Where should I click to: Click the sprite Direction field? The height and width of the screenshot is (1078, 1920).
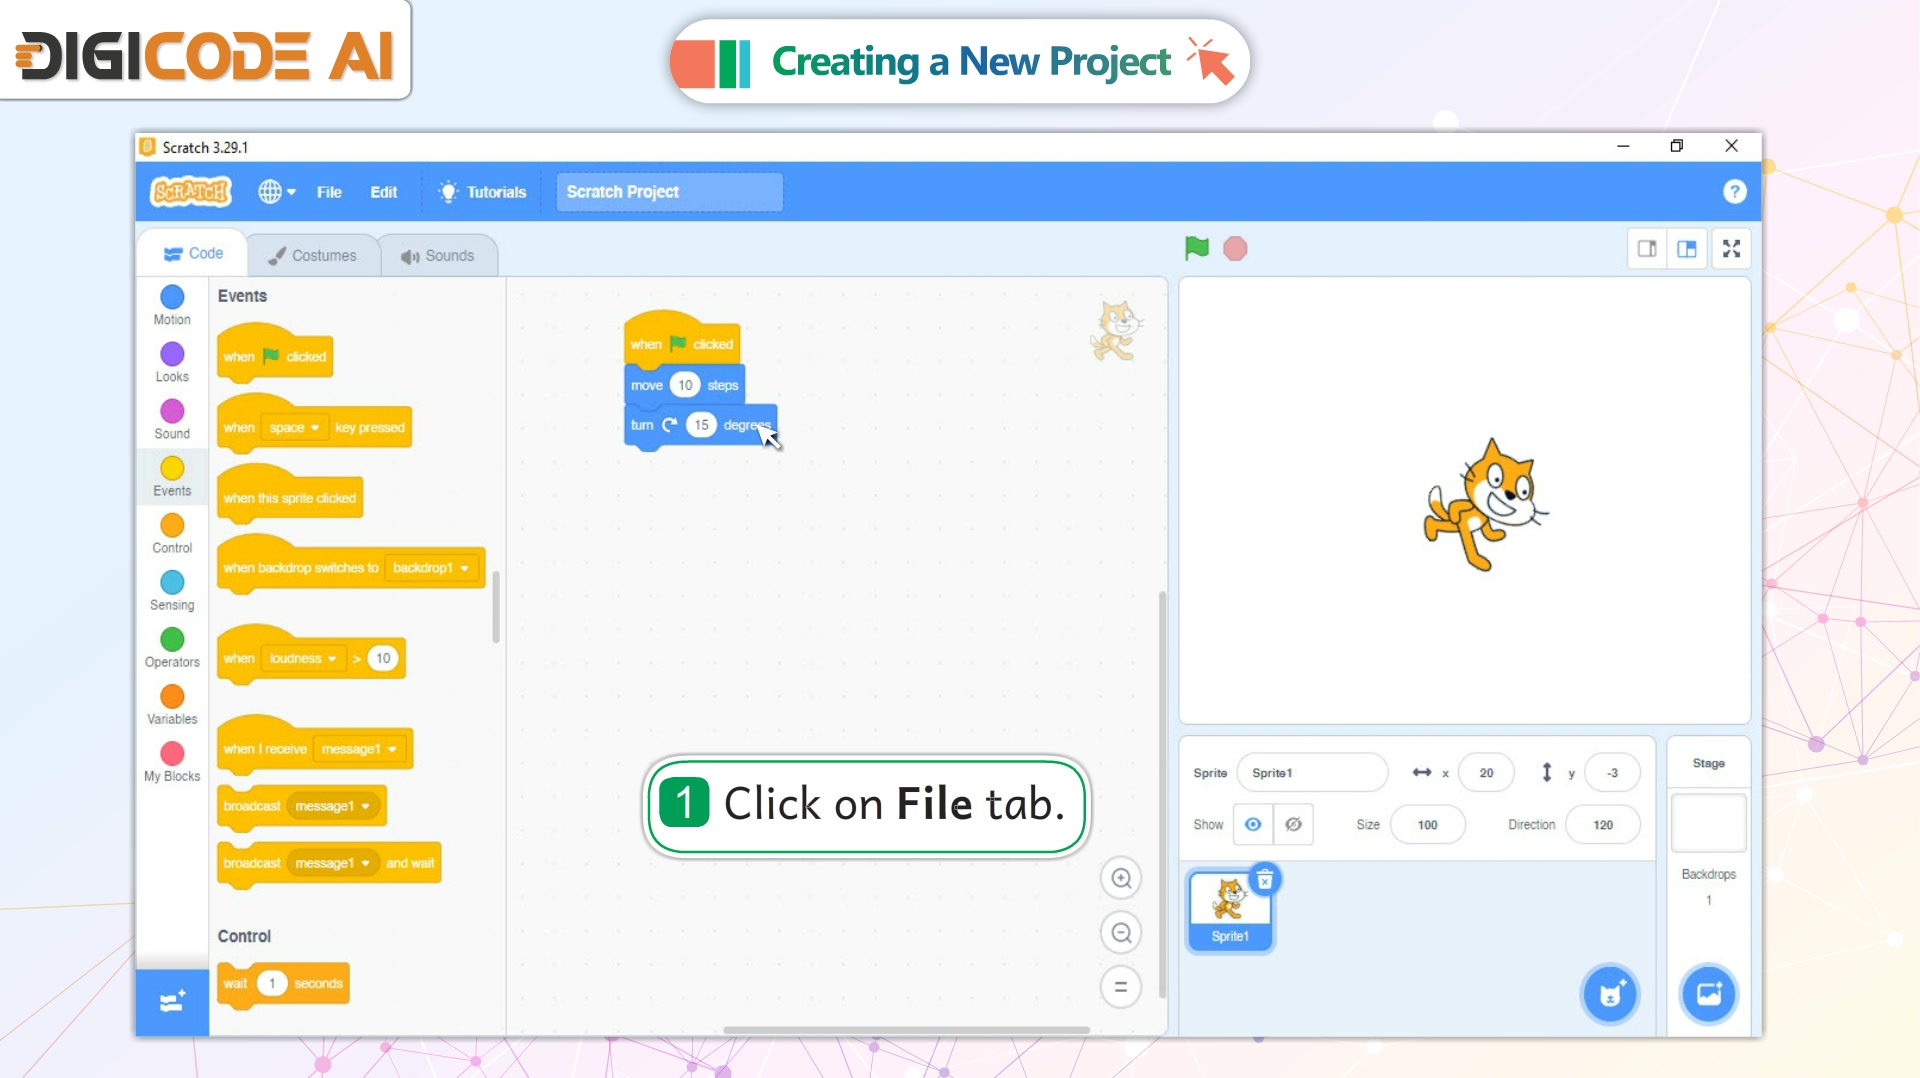pyautogui.click(x=1603, y=825)
